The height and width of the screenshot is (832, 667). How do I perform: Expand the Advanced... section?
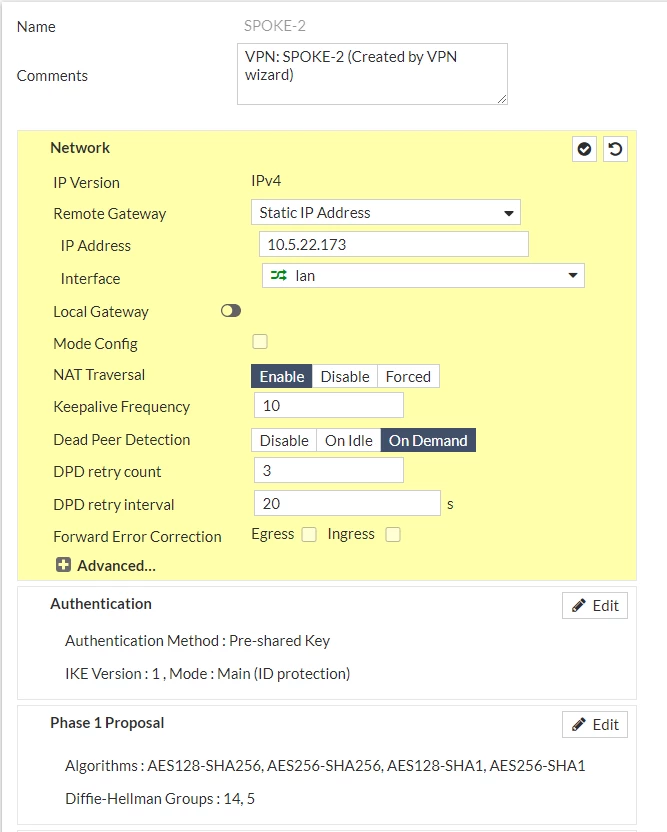116,566
